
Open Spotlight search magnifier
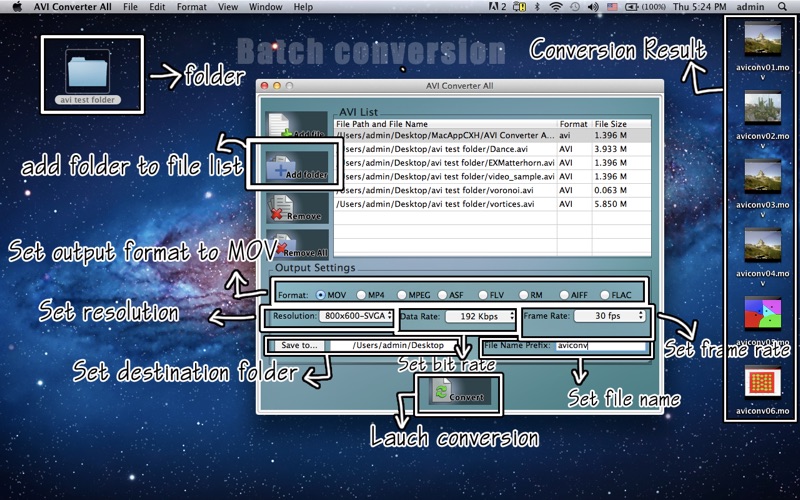pyautogui.click(x=782, y=7)
